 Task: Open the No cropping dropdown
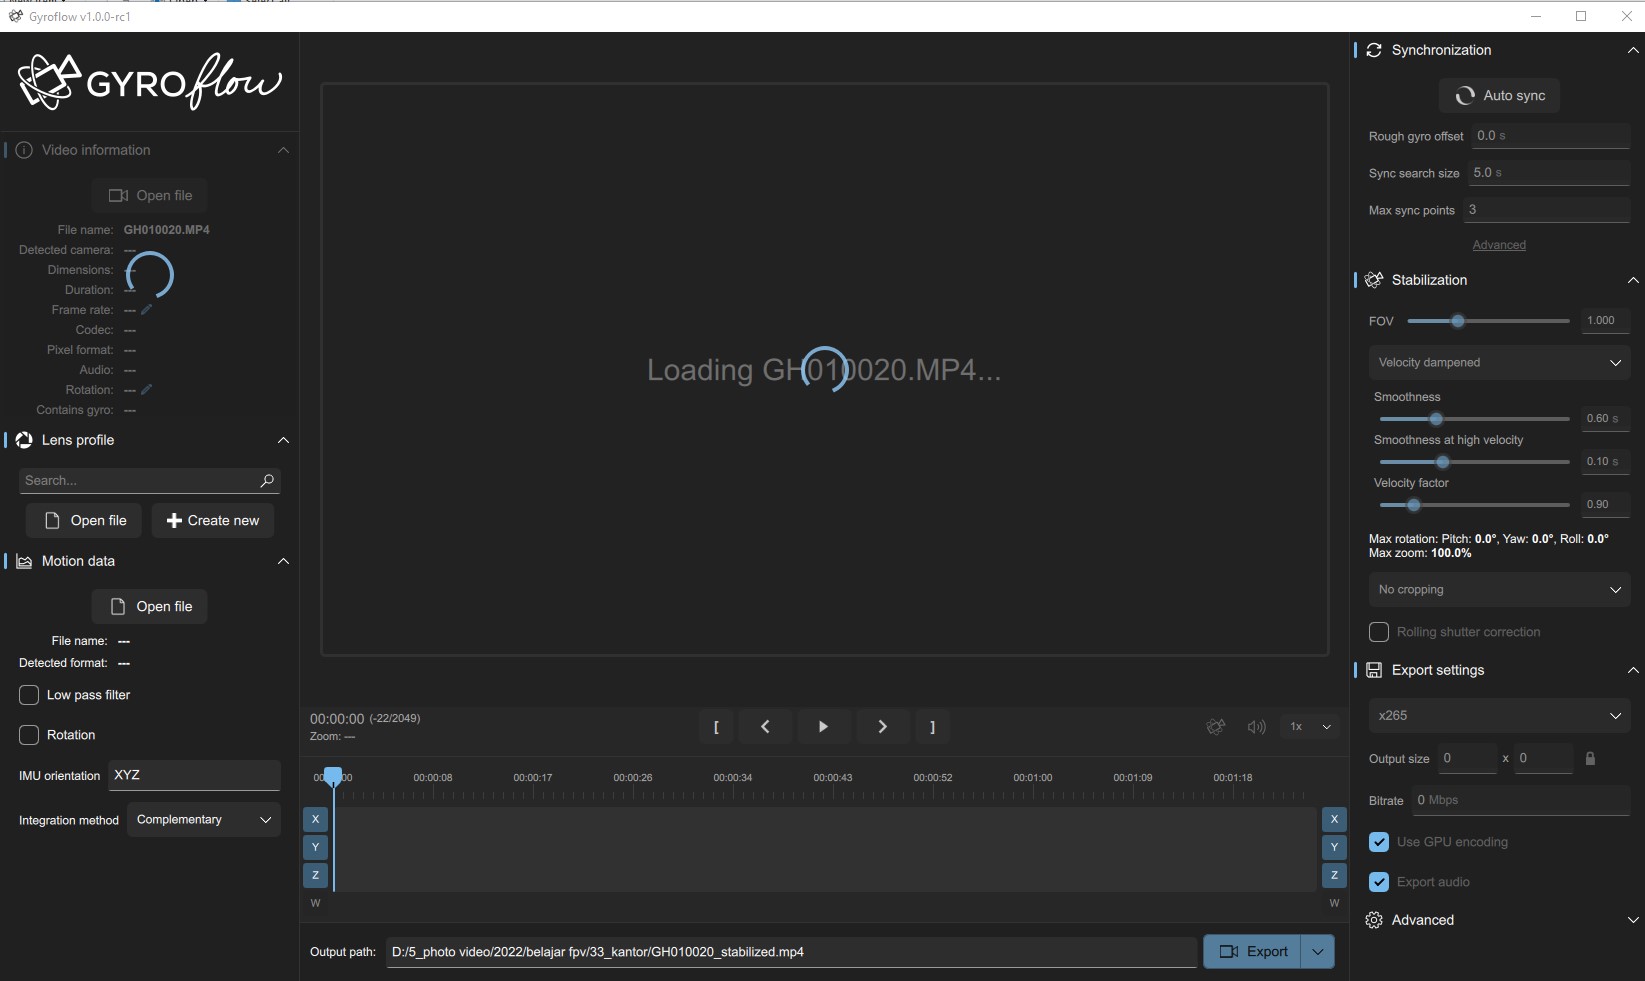(x=1497, y=589)
